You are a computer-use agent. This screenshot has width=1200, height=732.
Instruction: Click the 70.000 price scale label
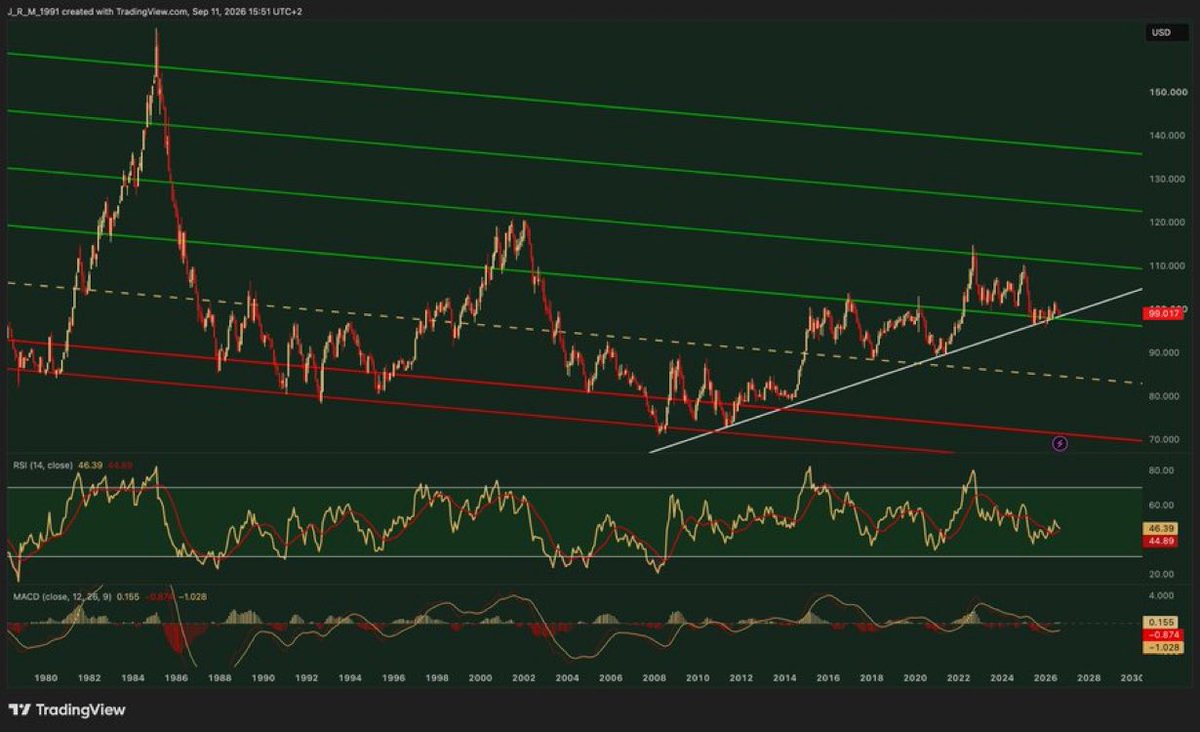point(1164,440)
